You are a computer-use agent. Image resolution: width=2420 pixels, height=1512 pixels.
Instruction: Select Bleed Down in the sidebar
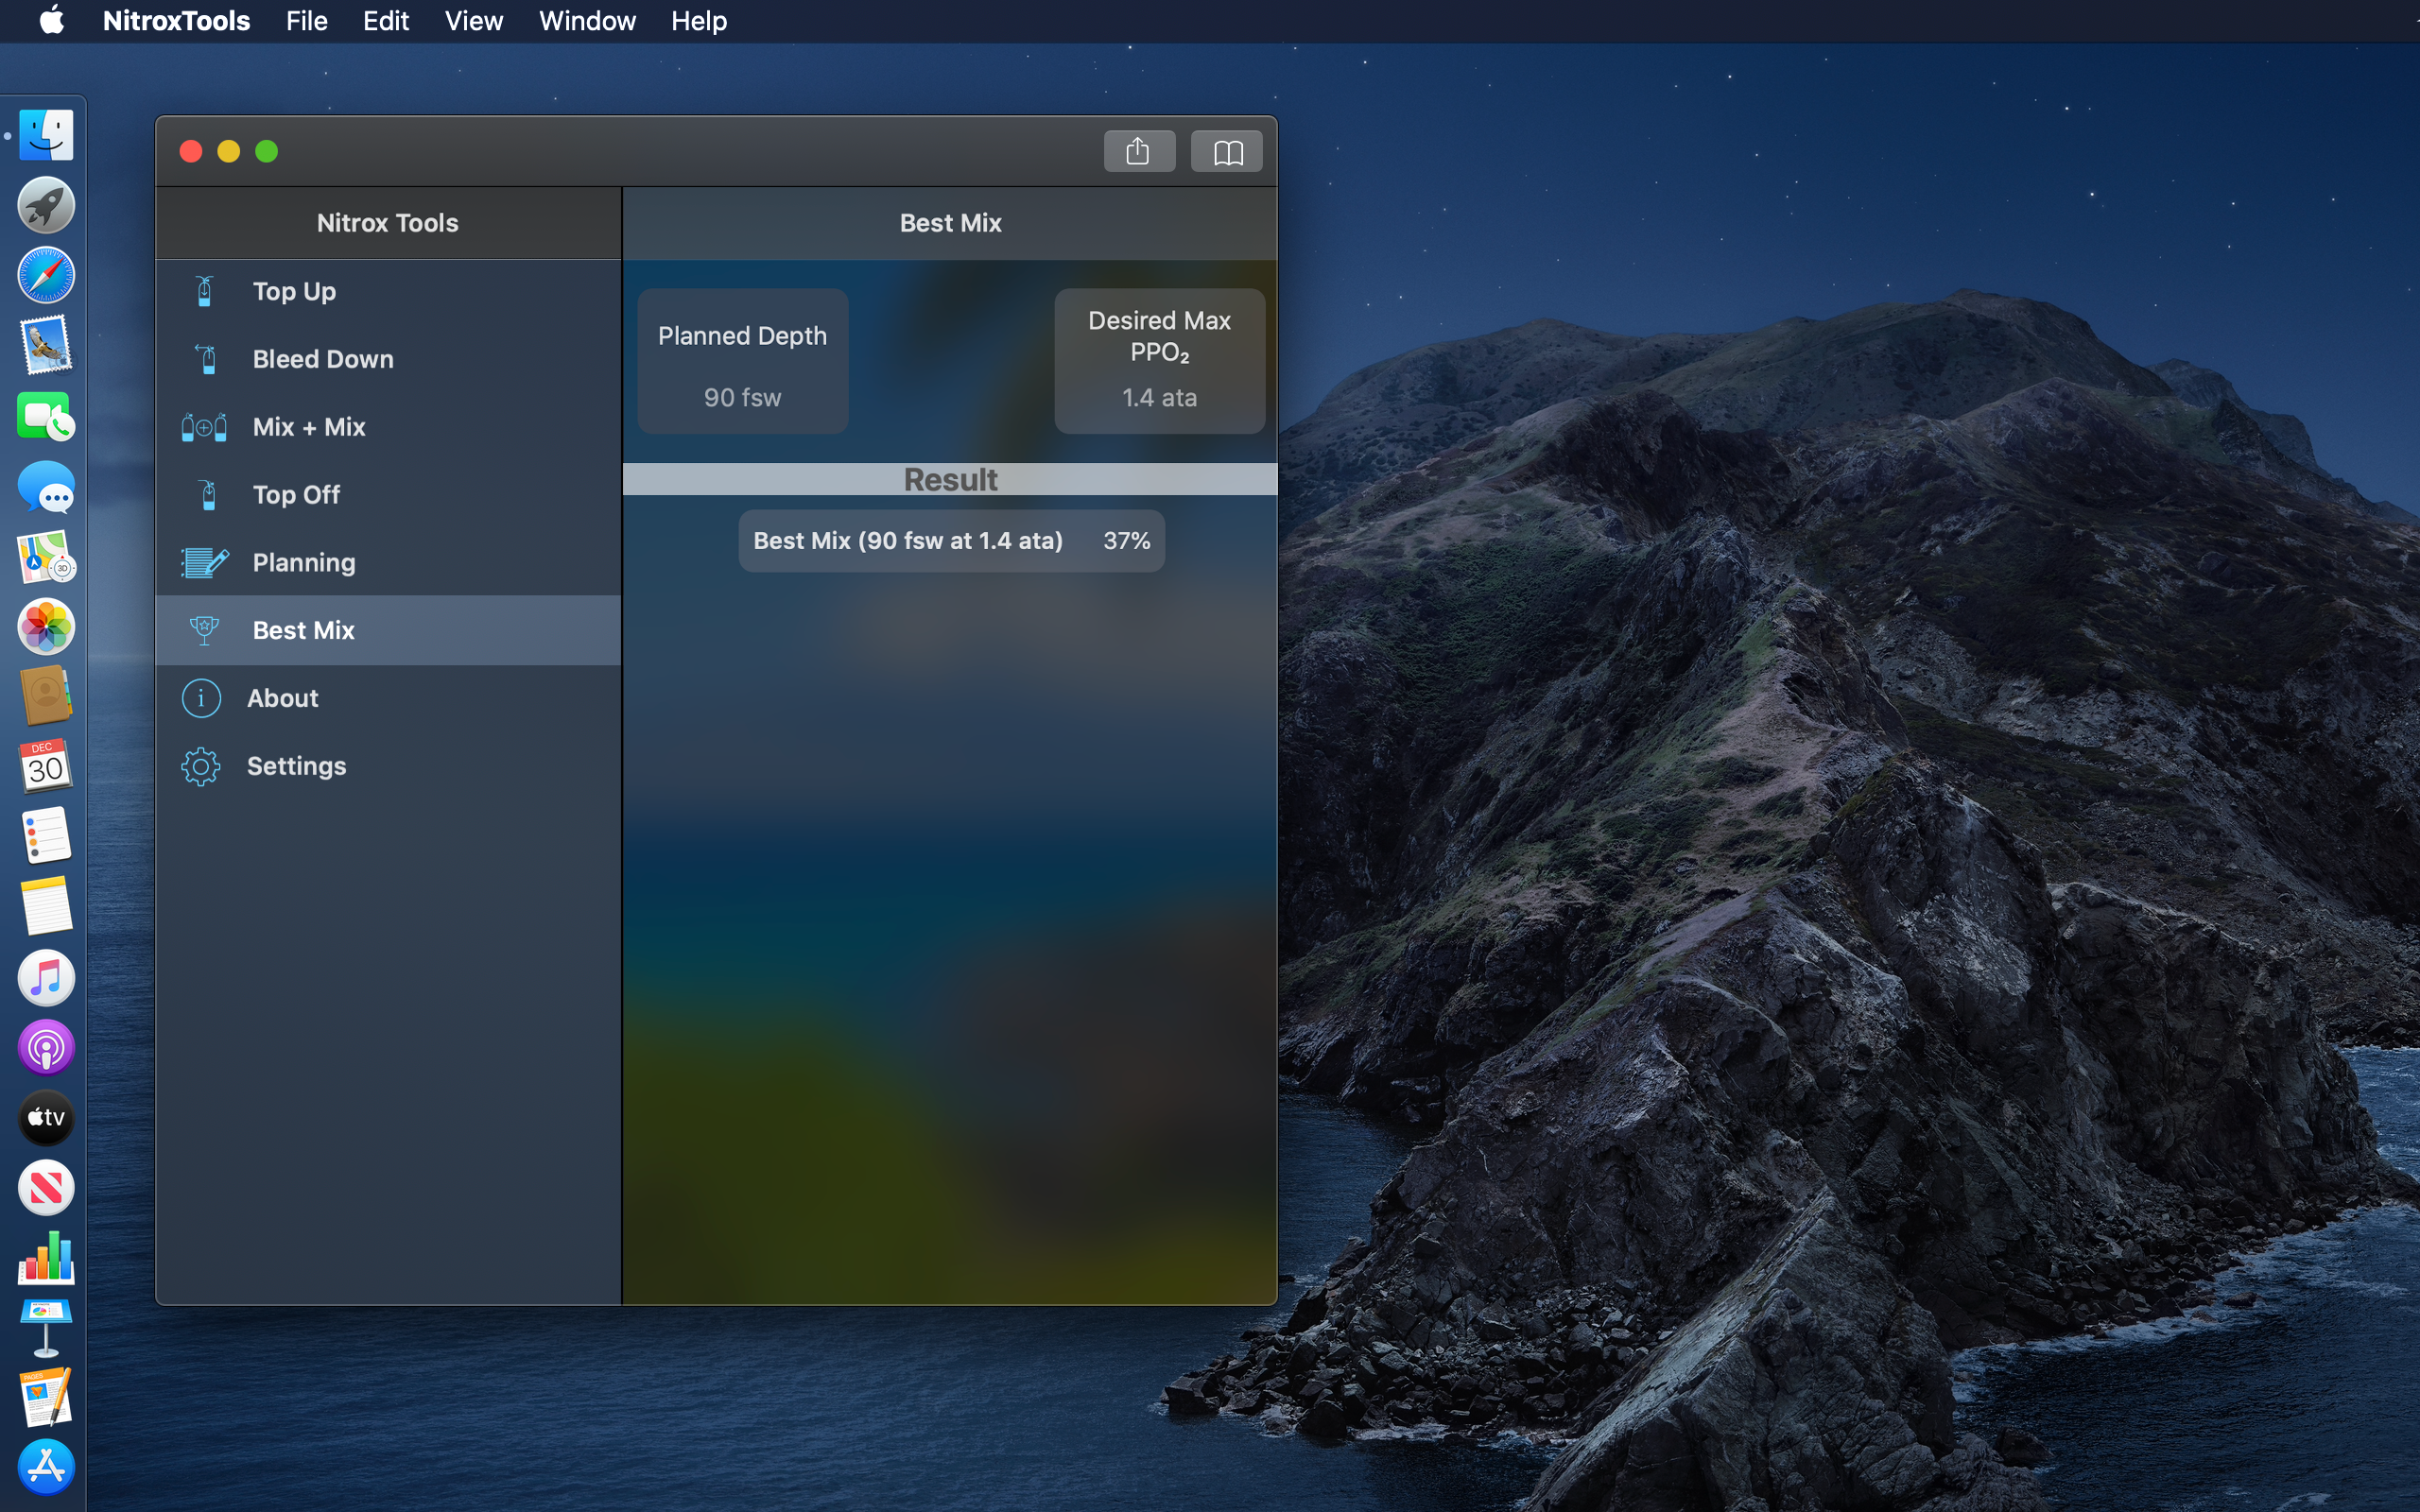[x=389, y=359]
